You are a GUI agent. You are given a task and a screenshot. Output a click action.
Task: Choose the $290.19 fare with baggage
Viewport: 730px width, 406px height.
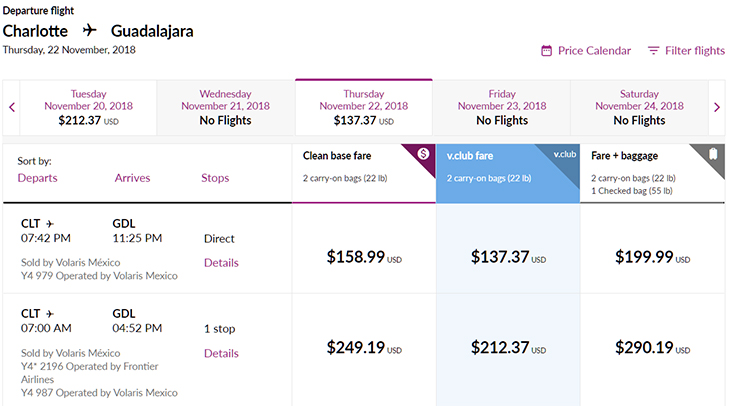(652, 347)
